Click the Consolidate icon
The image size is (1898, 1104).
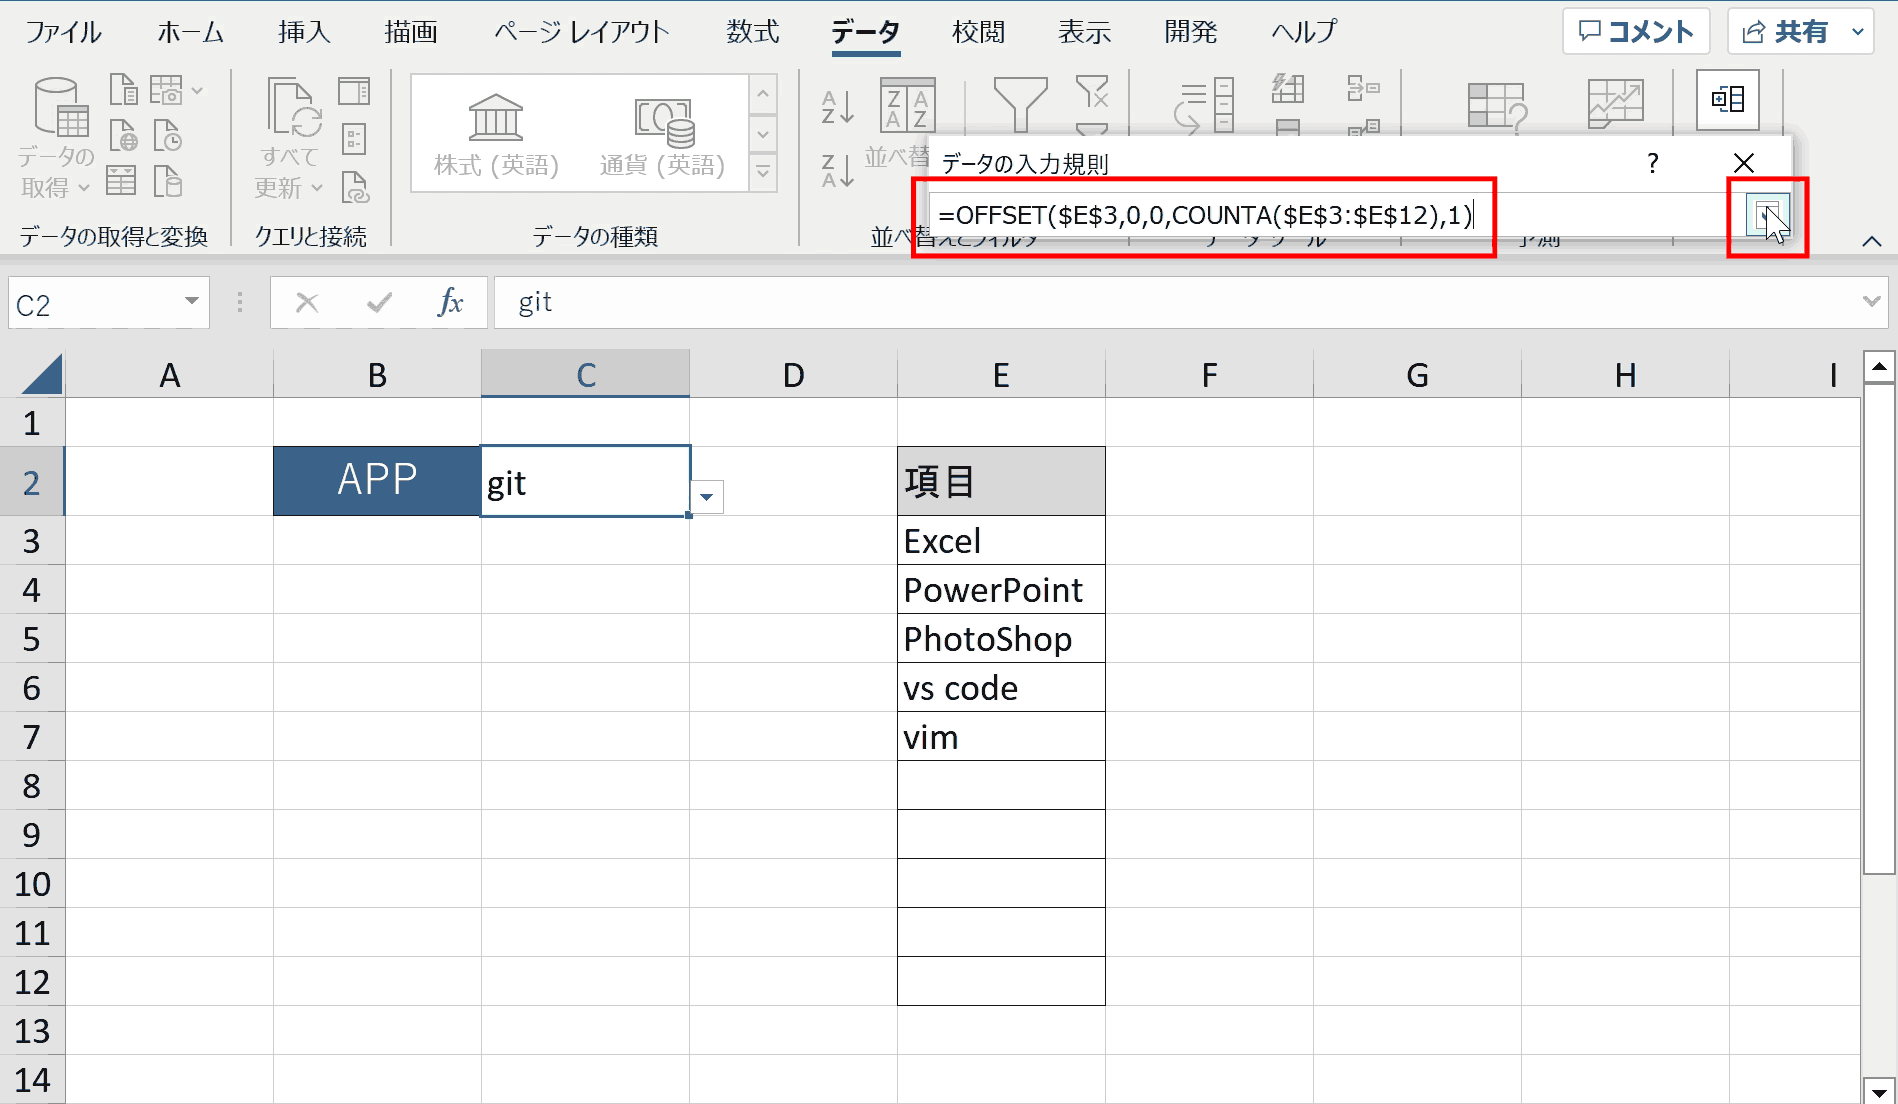[1363, 89]
